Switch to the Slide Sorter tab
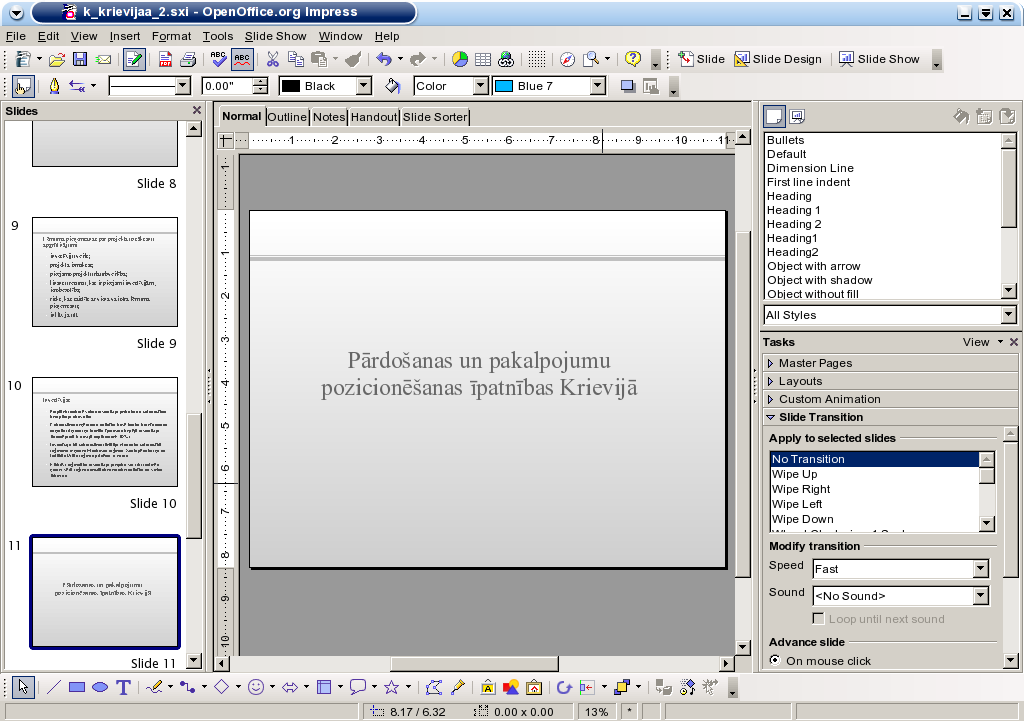 [435, 117]
